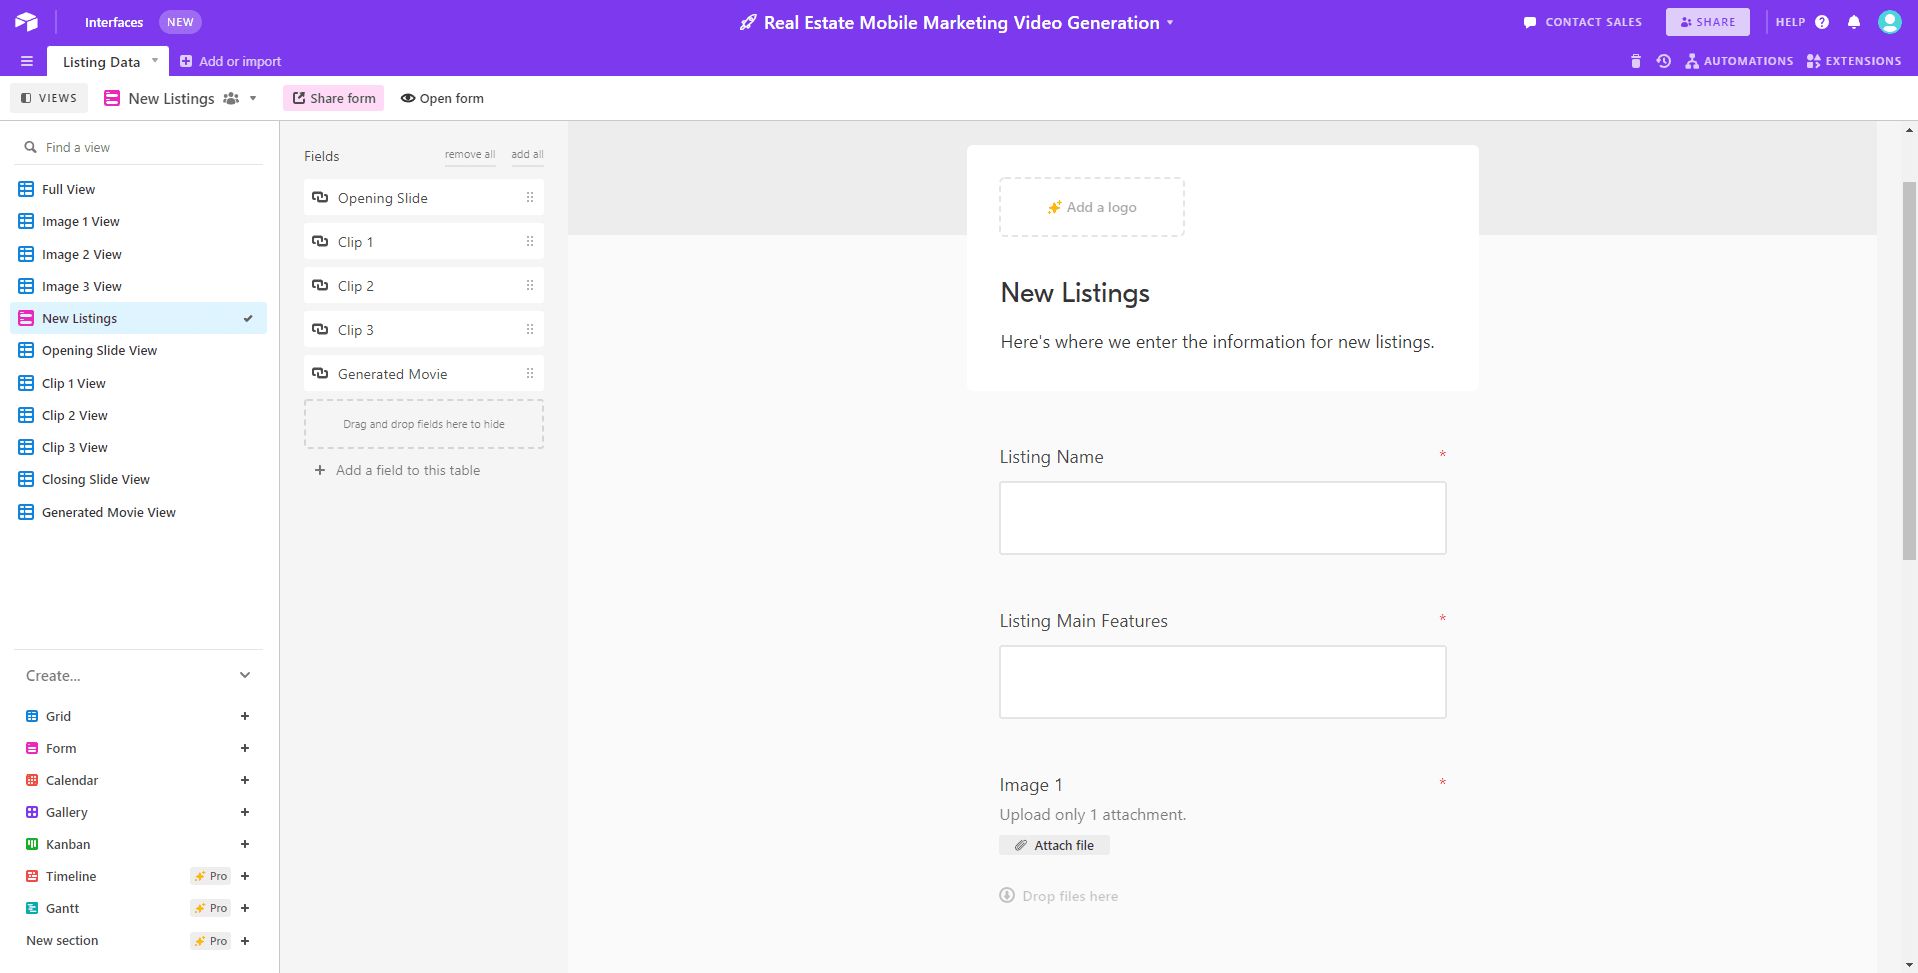Click inside the Listing Name input field
The image size is (1918, 973).
(1221, 517)
